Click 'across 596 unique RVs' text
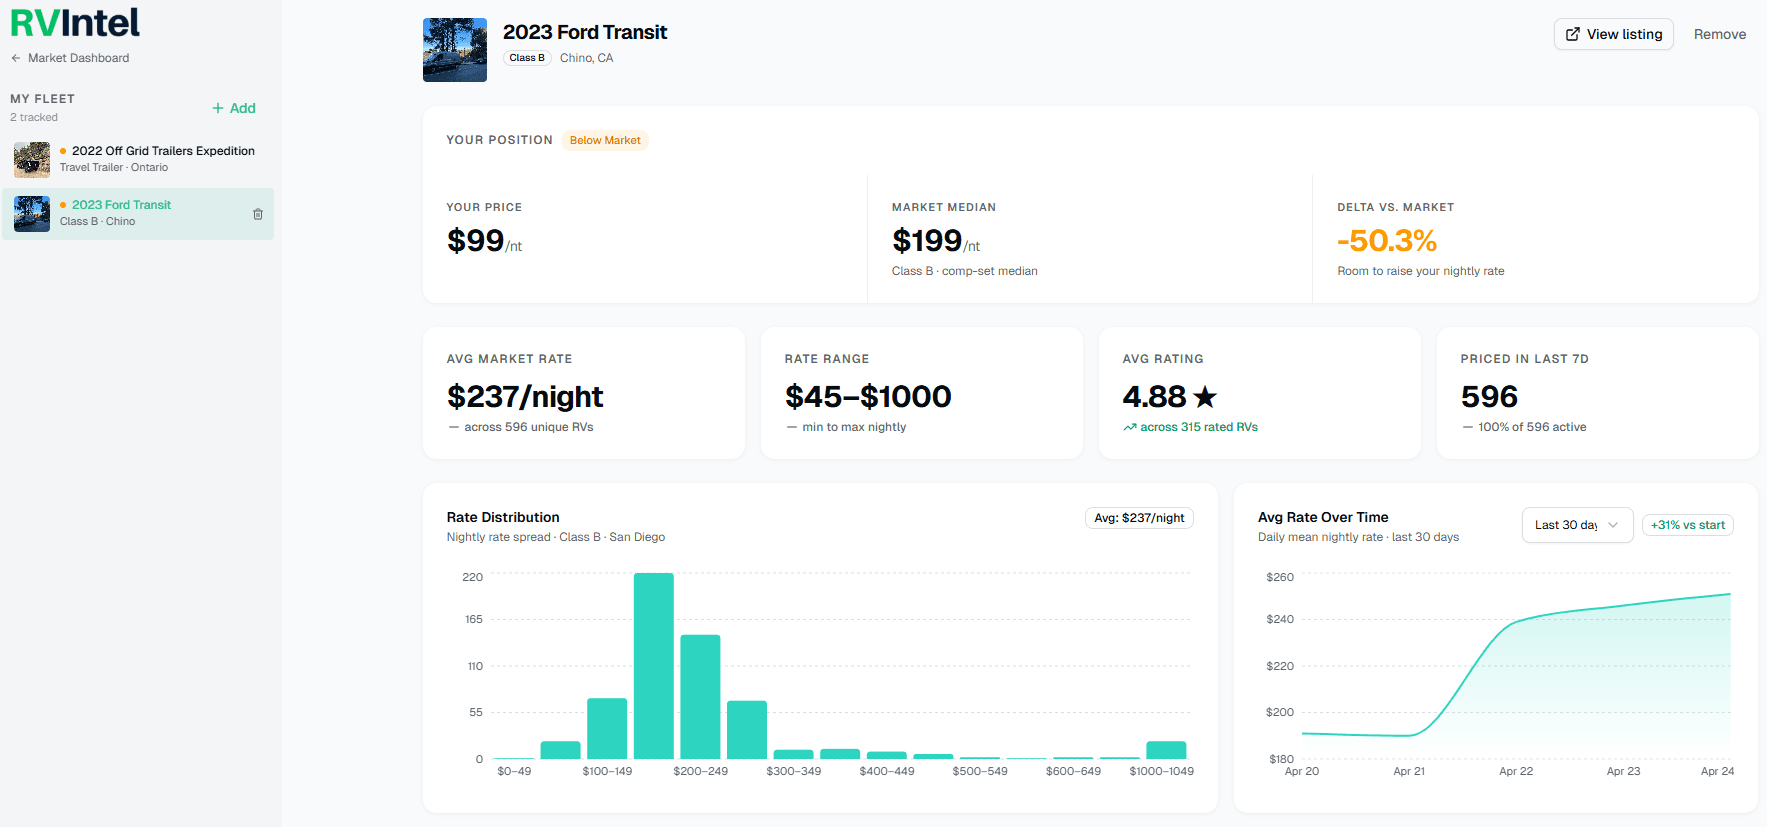Viewport: 1767px width, 827px height. click(x=529, y=427)
